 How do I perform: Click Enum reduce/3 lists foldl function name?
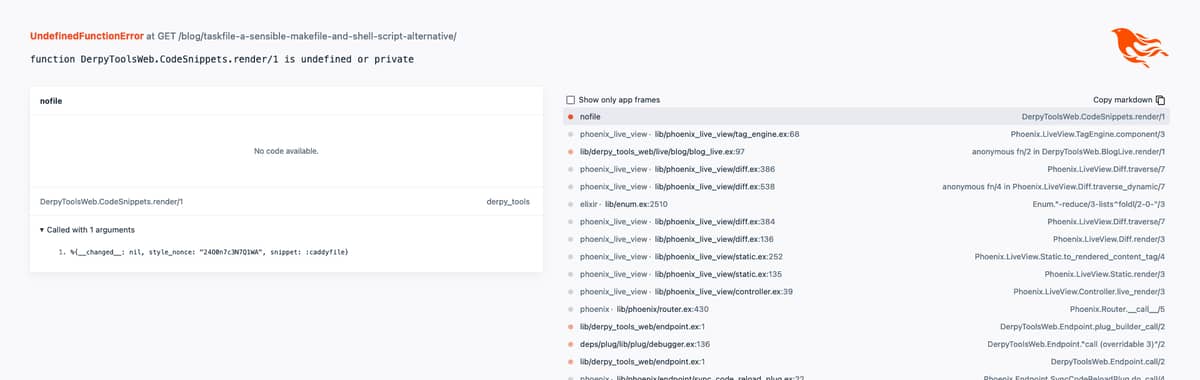point(1099,204)
